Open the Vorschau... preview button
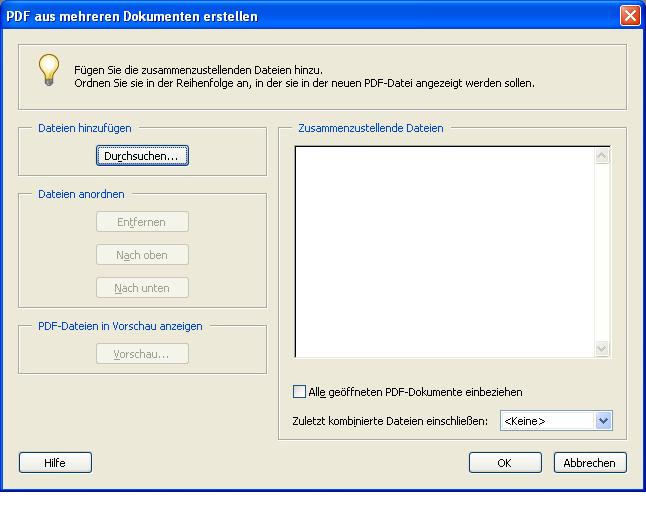Image resolution: width=646 pixels, height=512 pixels. [x=142, y=354]
